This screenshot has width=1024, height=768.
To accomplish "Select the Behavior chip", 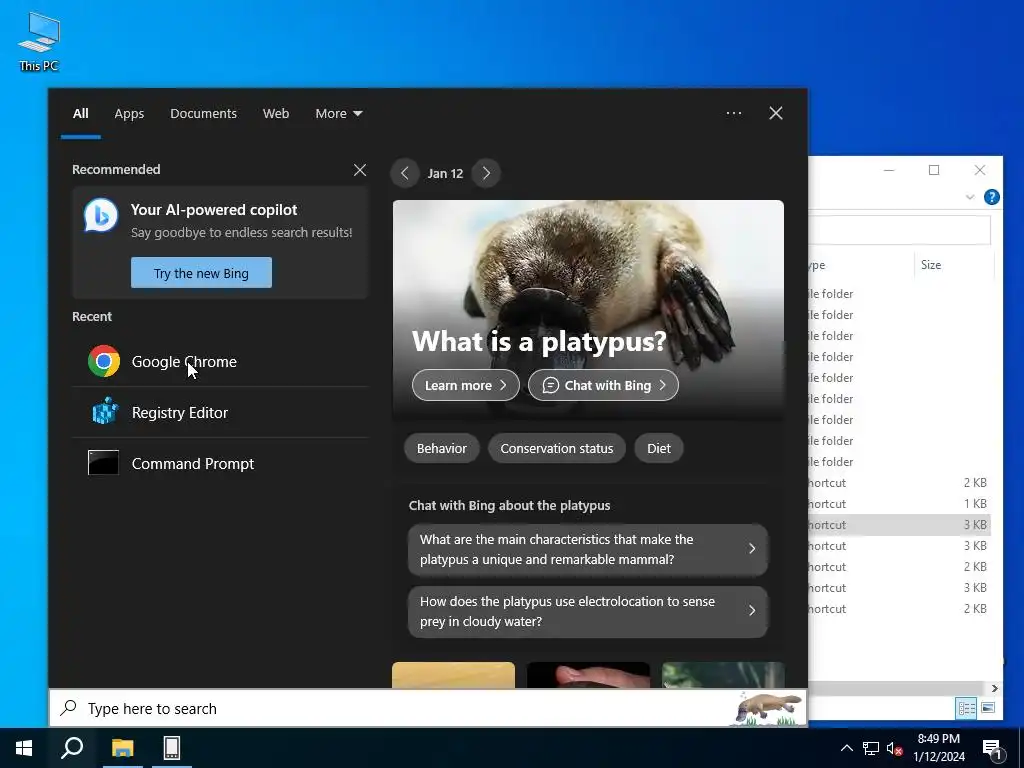I will [x=441, y=449].
